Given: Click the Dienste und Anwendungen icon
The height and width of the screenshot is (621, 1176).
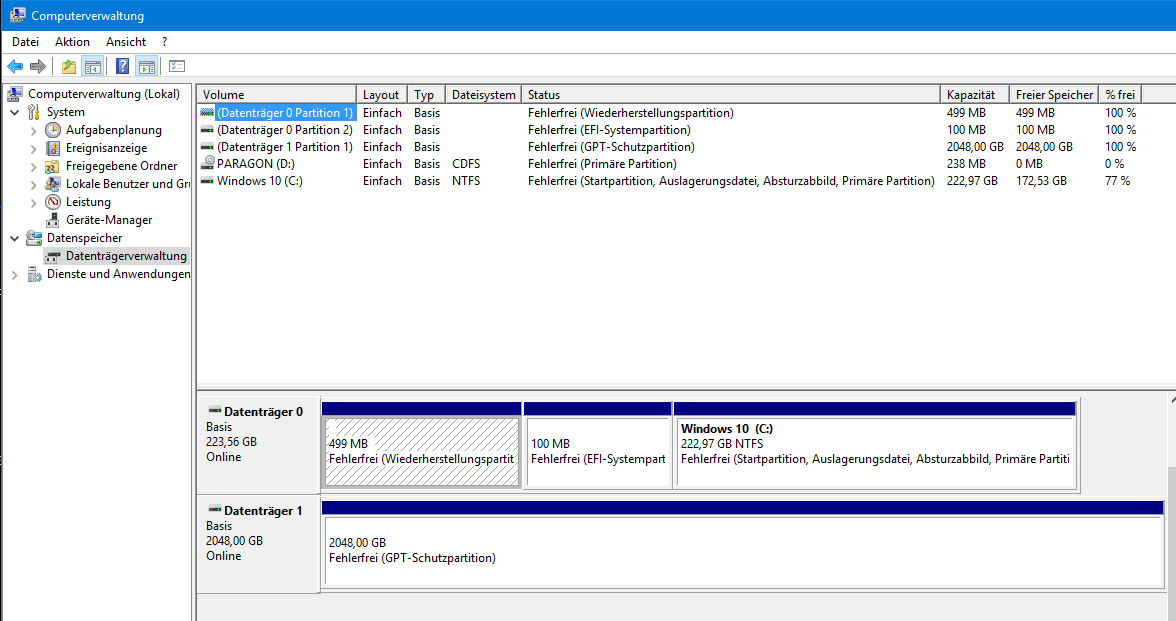Looking at the screenshot, I should point(34,274).
